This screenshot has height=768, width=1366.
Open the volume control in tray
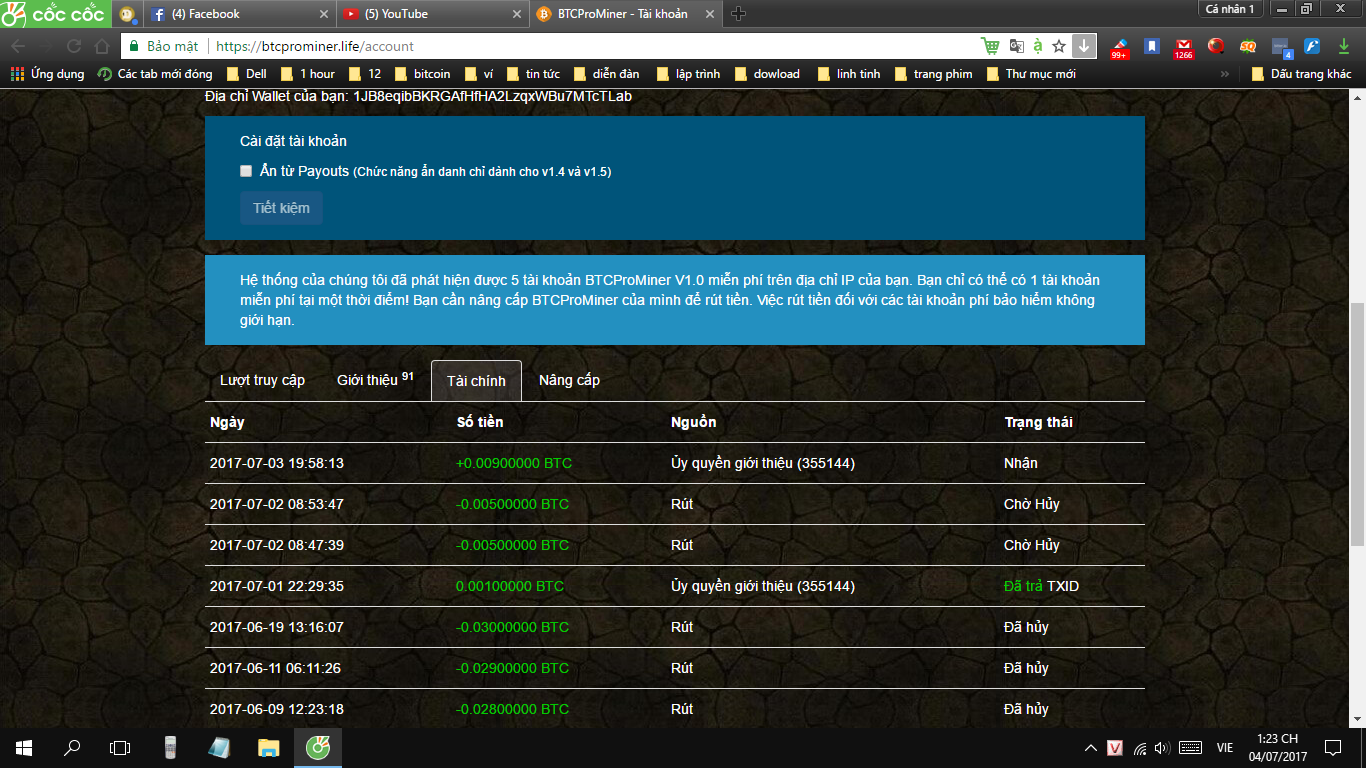click(x=1161, y=748)
